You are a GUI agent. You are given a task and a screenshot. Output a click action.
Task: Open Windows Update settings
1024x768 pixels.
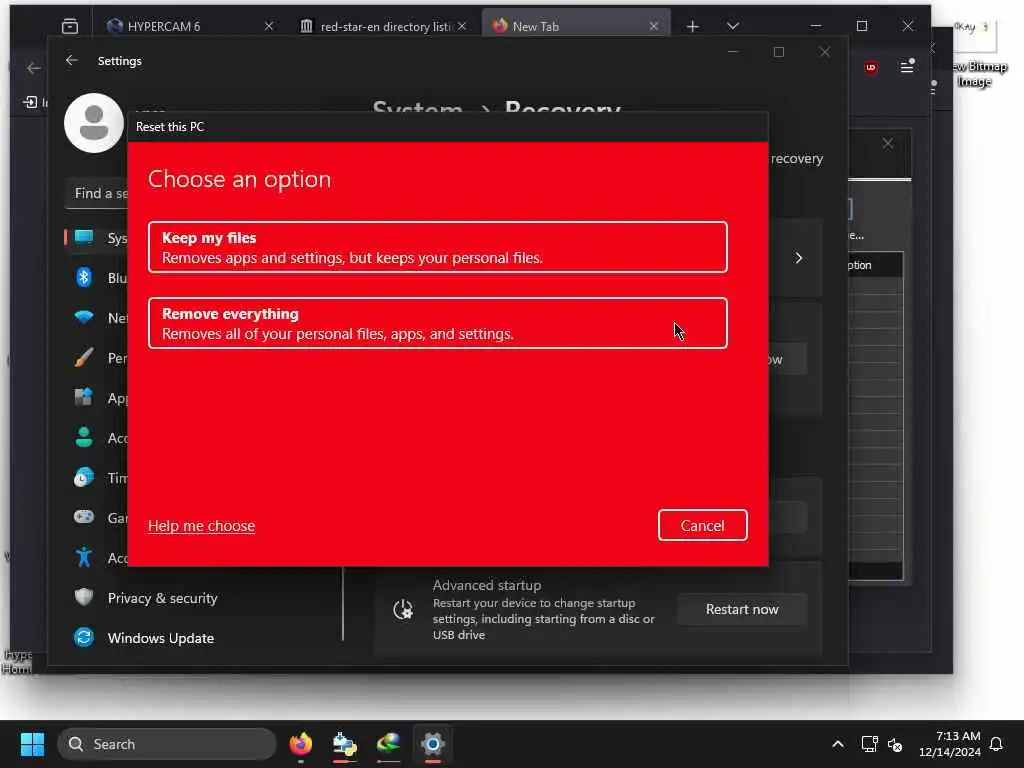(161, 638)
